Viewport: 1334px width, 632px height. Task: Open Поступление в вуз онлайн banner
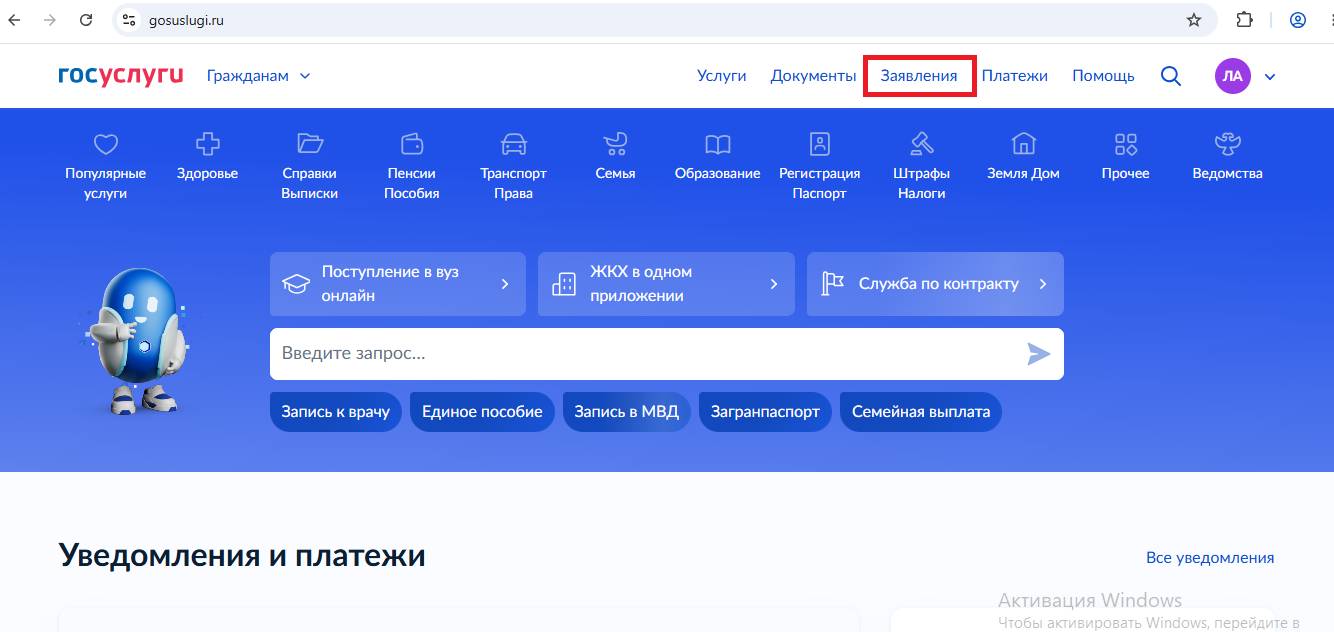click(398, 284)
